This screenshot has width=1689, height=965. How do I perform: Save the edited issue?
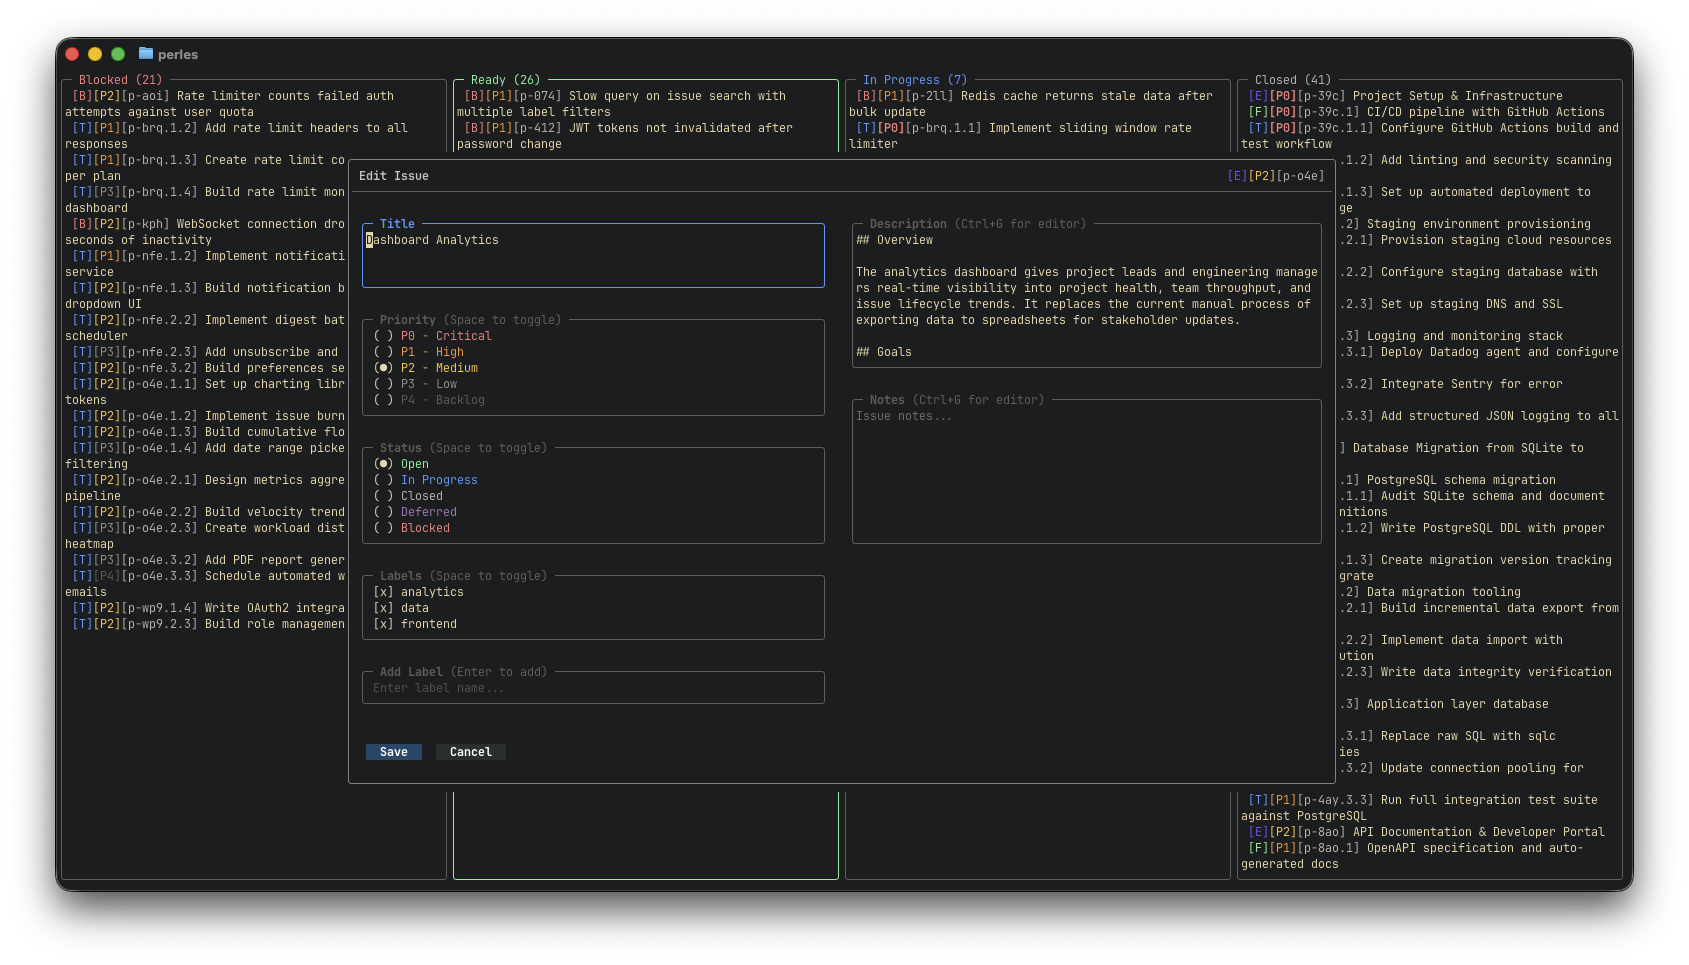point(393,751)
